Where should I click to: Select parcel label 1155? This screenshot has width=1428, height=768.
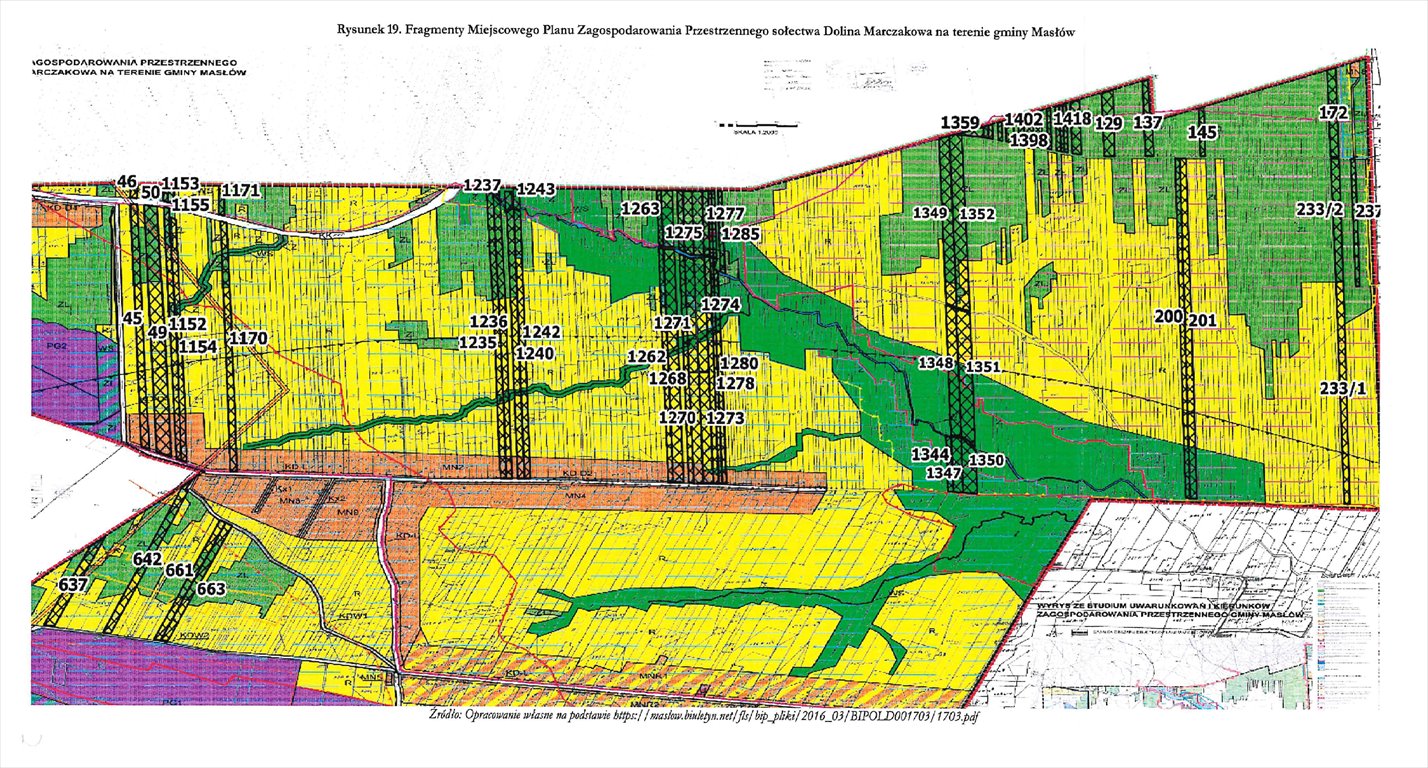tap(190, 204)
